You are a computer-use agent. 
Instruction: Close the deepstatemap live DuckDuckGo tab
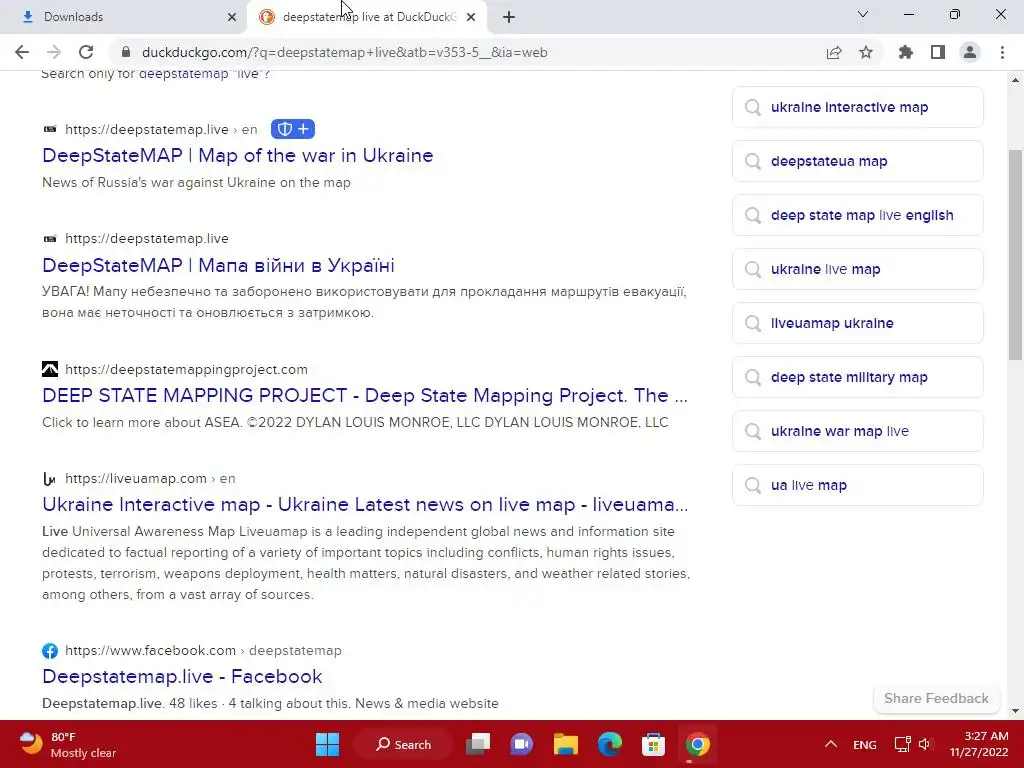click(471, 17)
